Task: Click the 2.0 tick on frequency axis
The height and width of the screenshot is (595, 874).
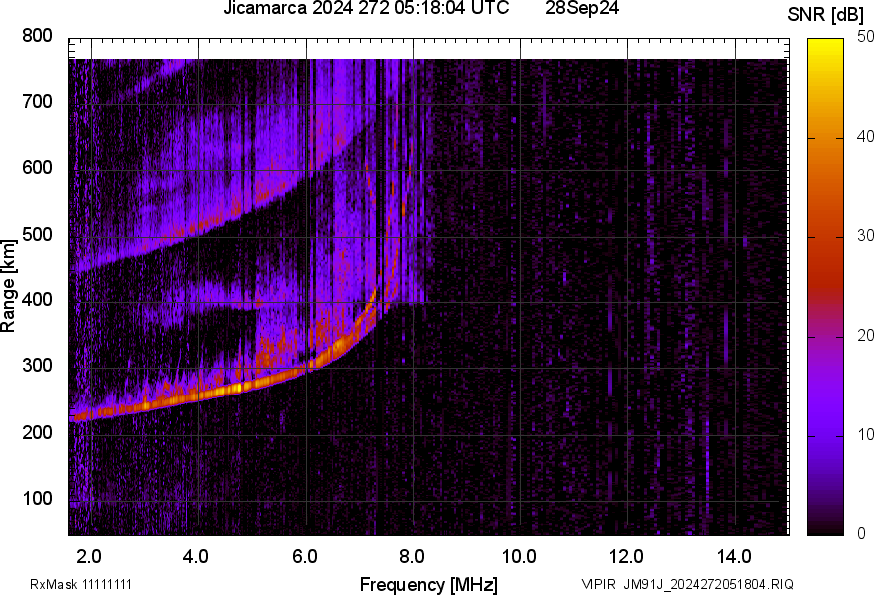Action: (90, 555)
